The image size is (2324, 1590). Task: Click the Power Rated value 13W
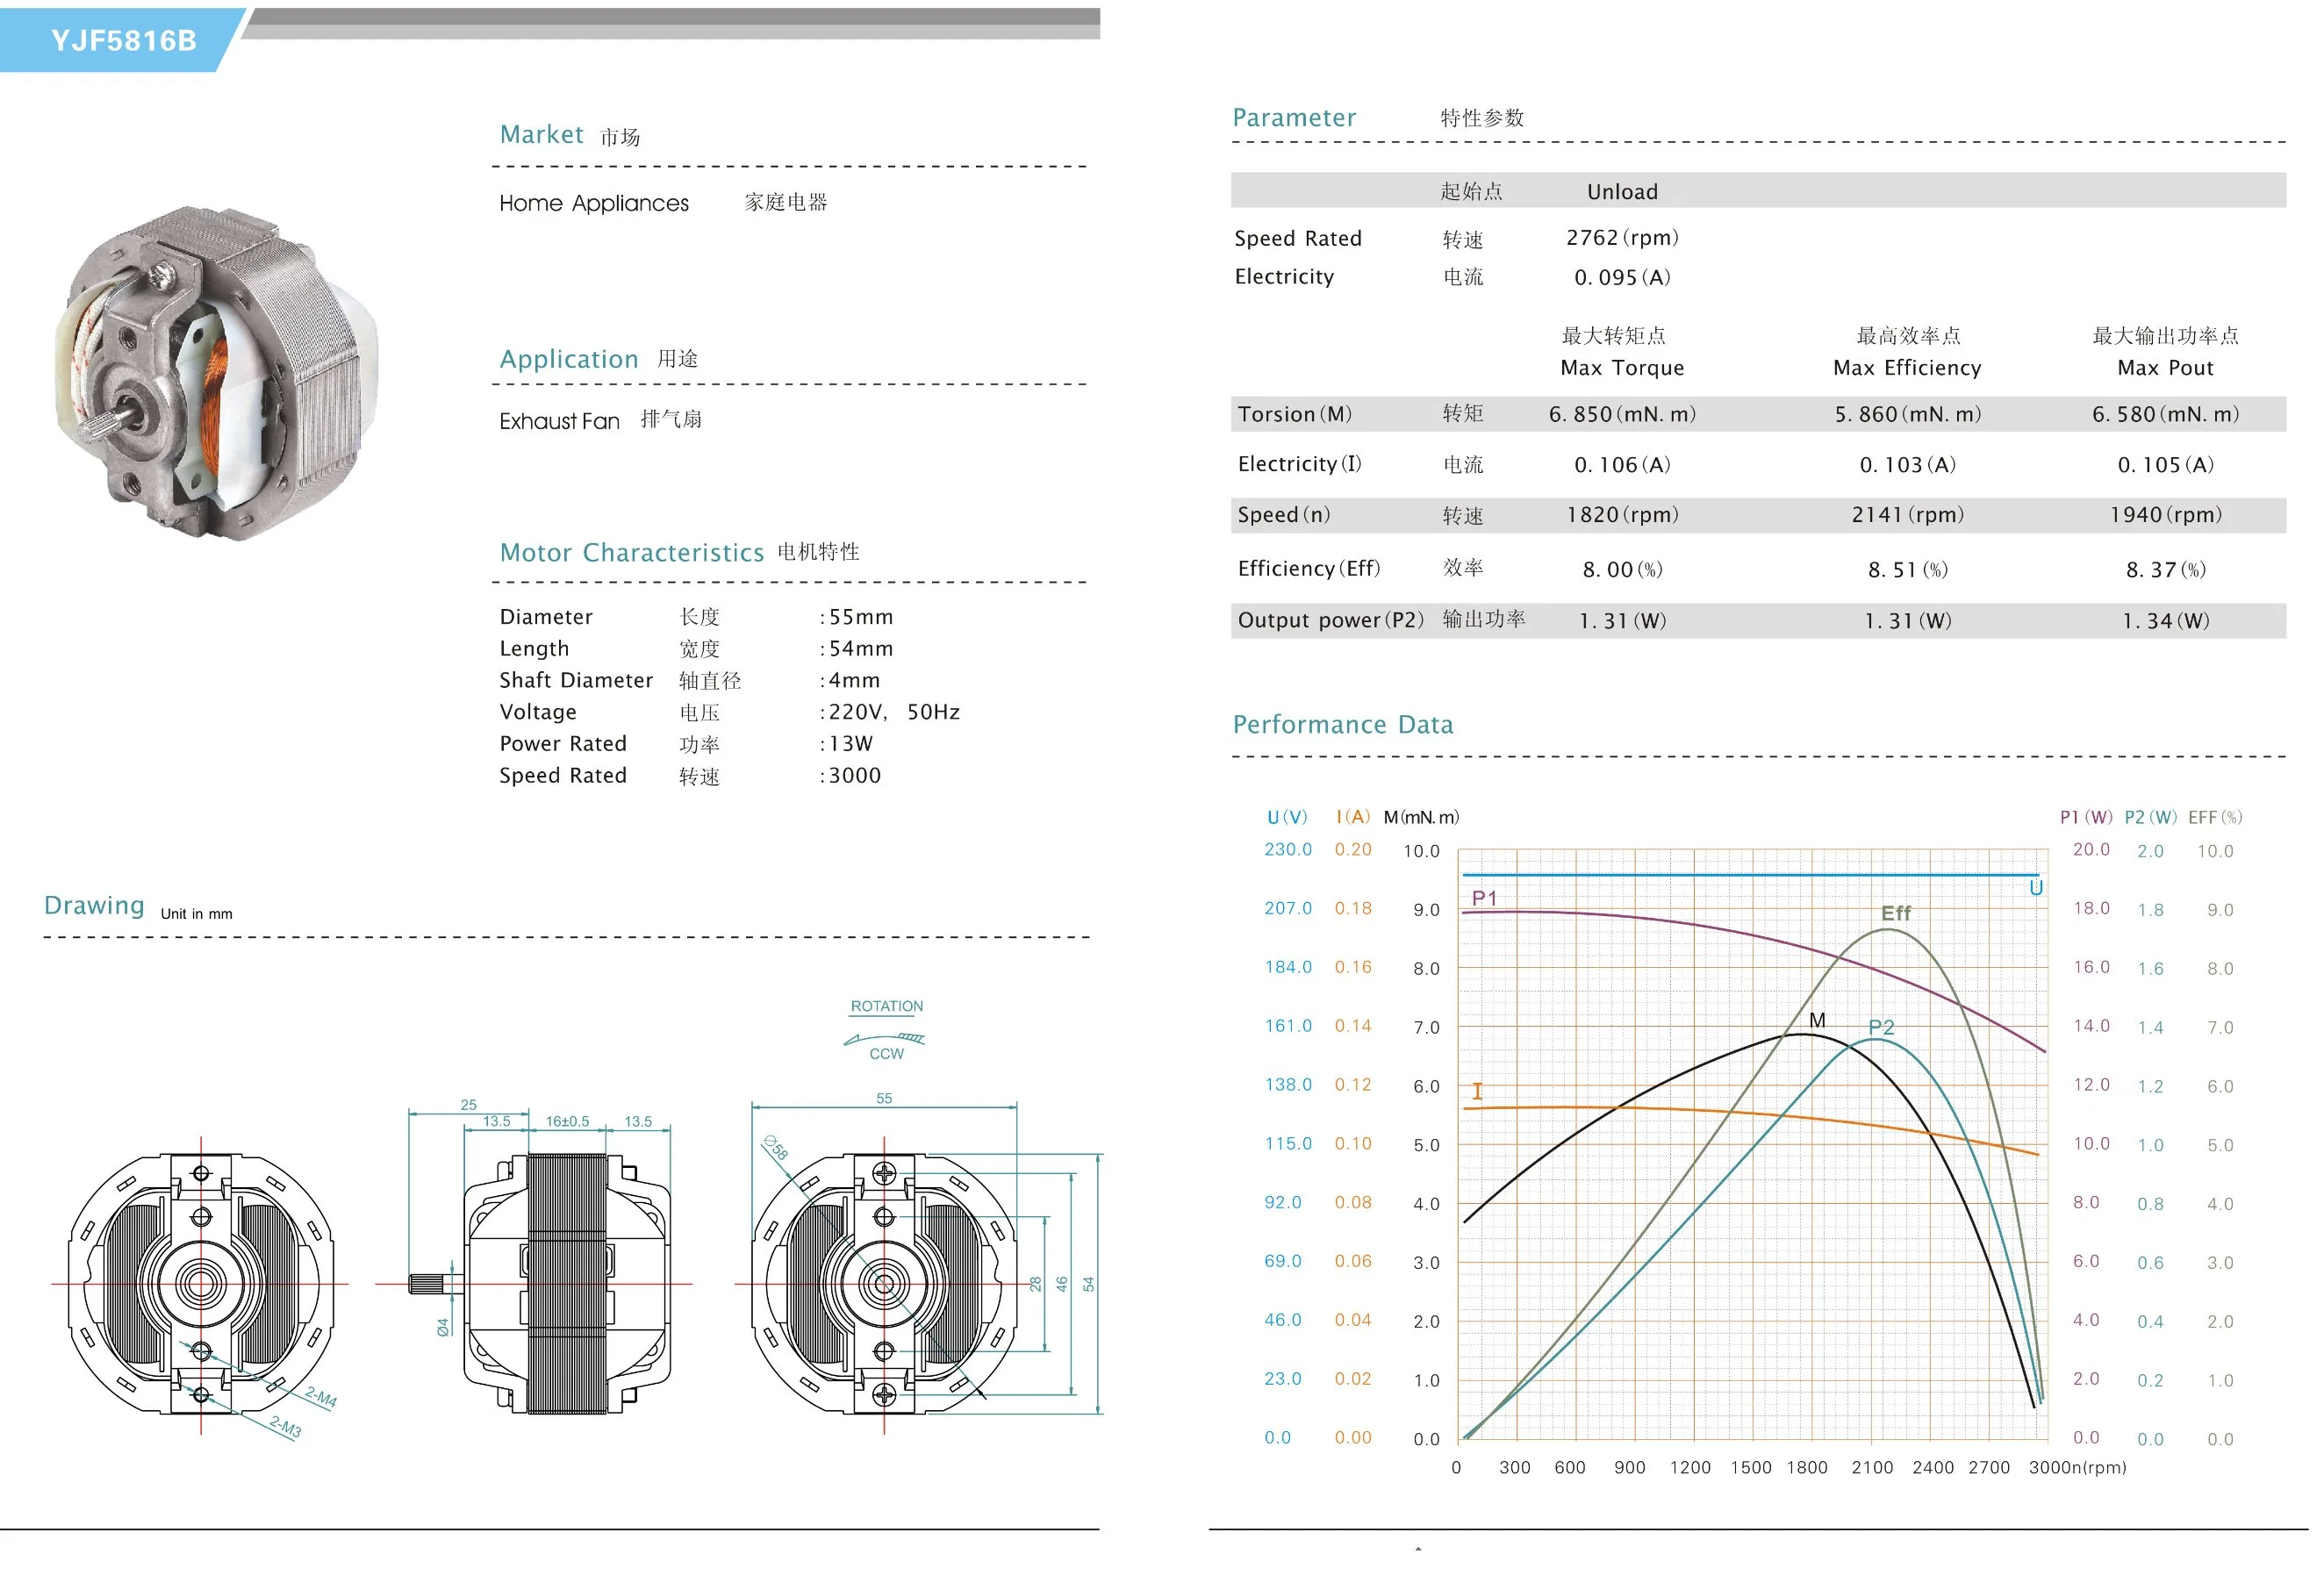coord(850,744)
